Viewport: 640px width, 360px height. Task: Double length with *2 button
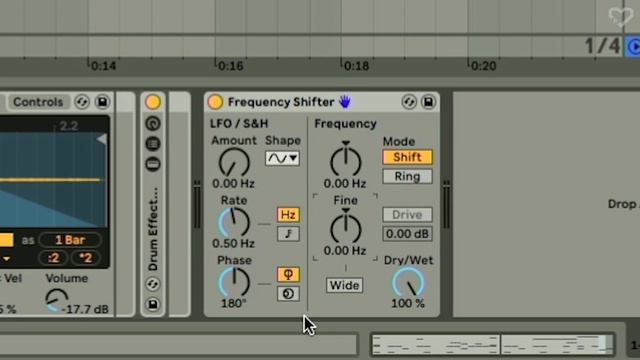click(x=86, y=258)
